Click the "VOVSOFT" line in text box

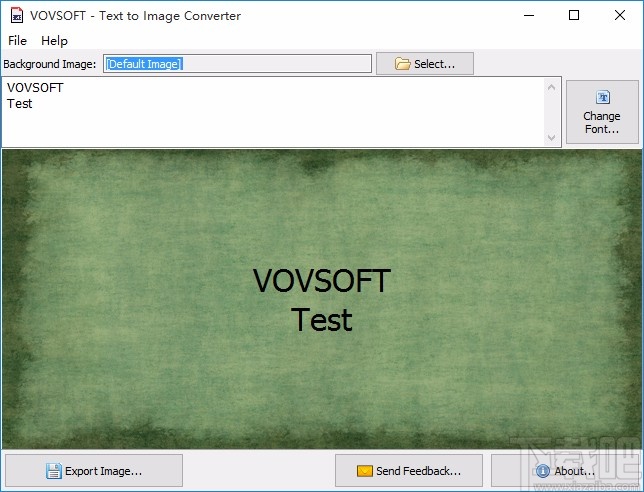pos(35,87)
